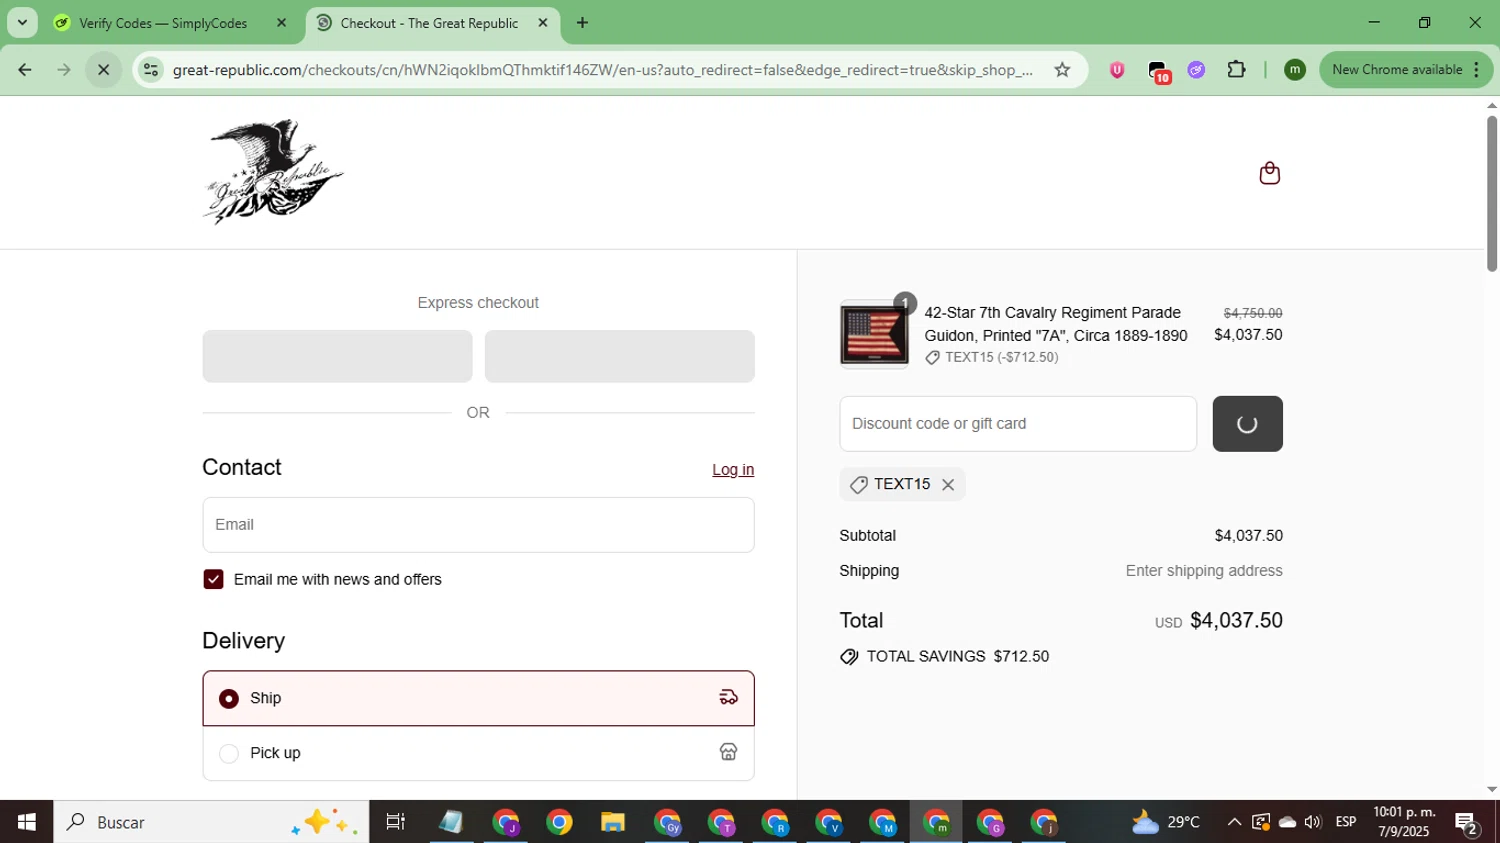View site information icon in address bar
The width and height of the screenshot is (1500, 843).
(151, 70)
